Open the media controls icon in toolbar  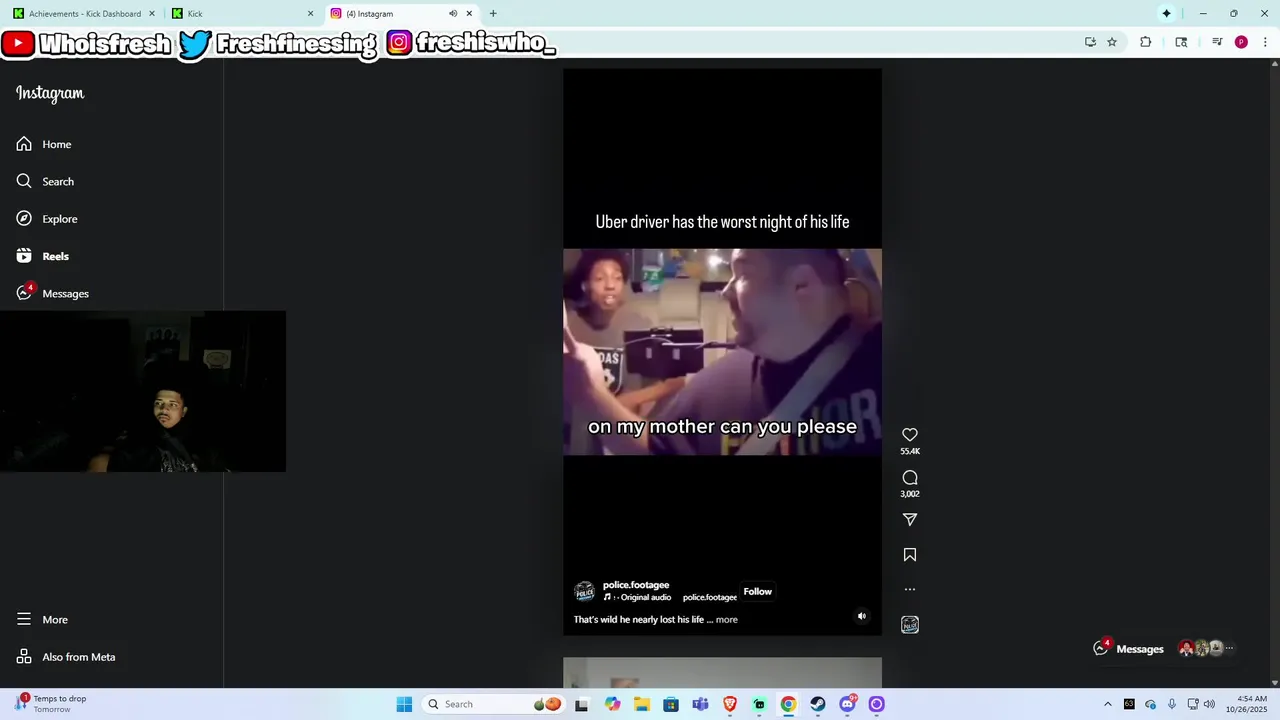click(1217, 42)
